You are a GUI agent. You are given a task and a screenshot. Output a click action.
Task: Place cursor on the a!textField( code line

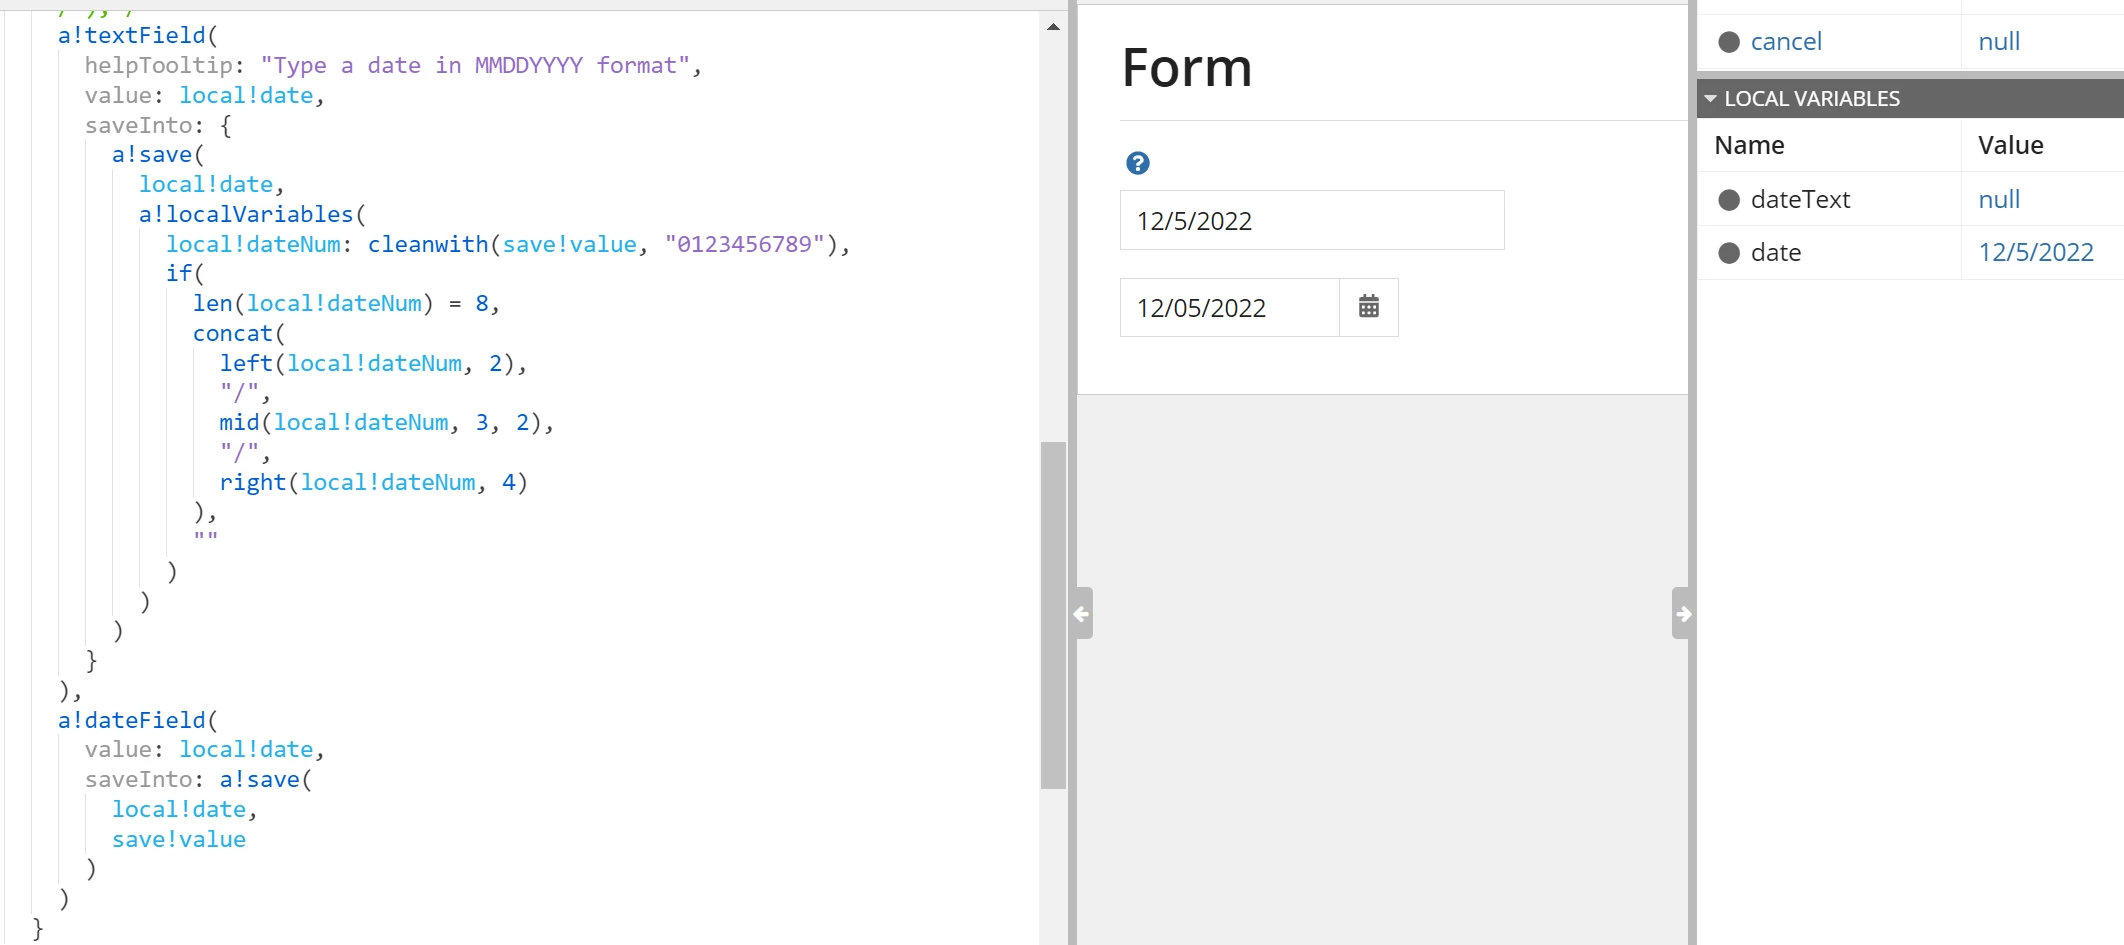(x=138, y=36)
